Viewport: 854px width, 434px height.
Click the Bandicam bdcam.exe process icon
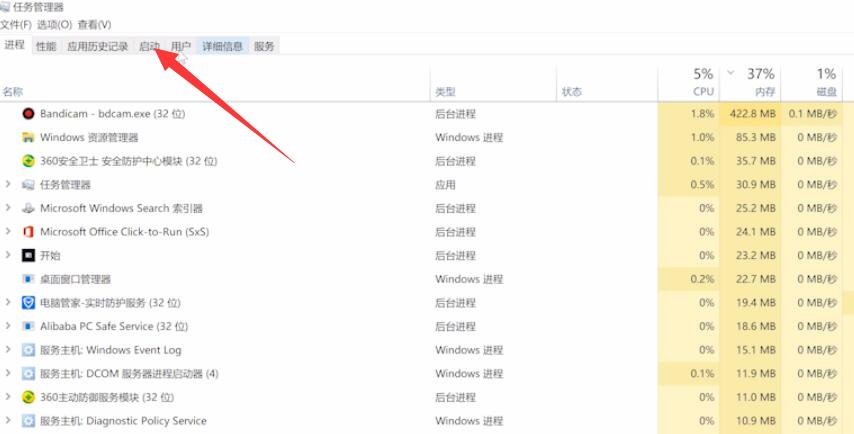(x=28, y=114)
